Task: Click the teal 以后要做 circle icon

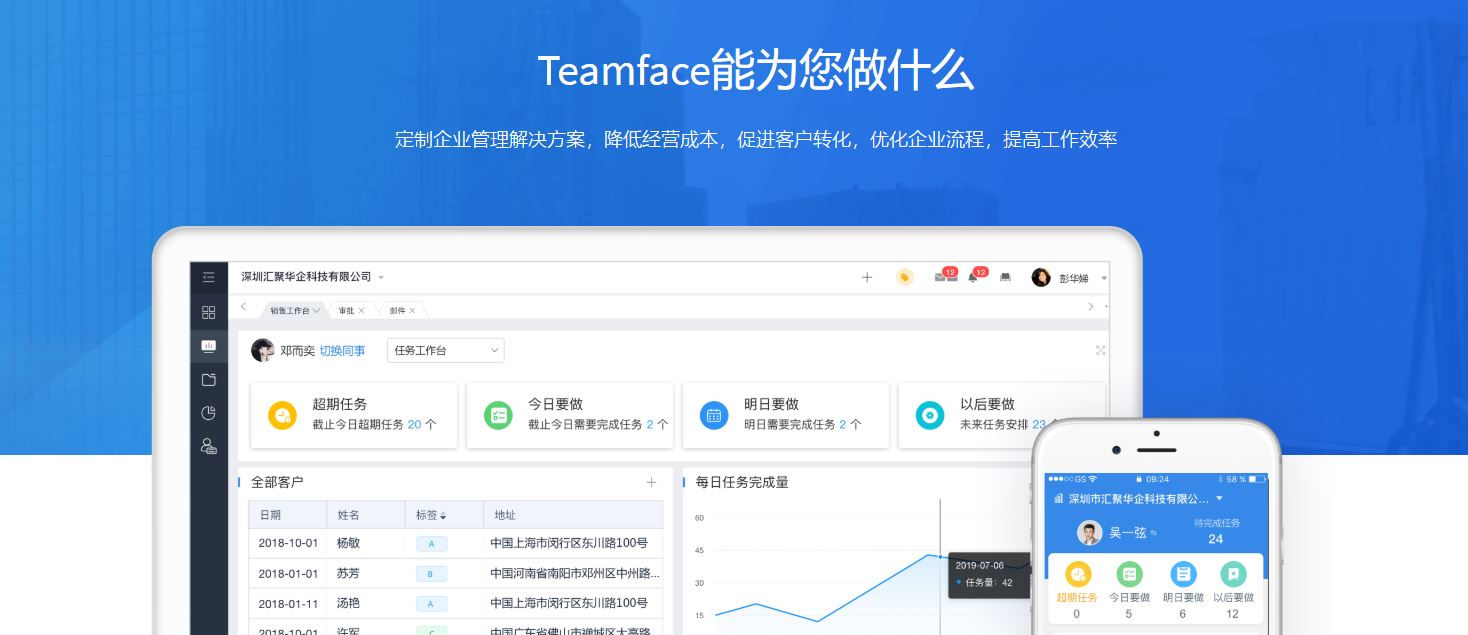Action: coord(930,415)
